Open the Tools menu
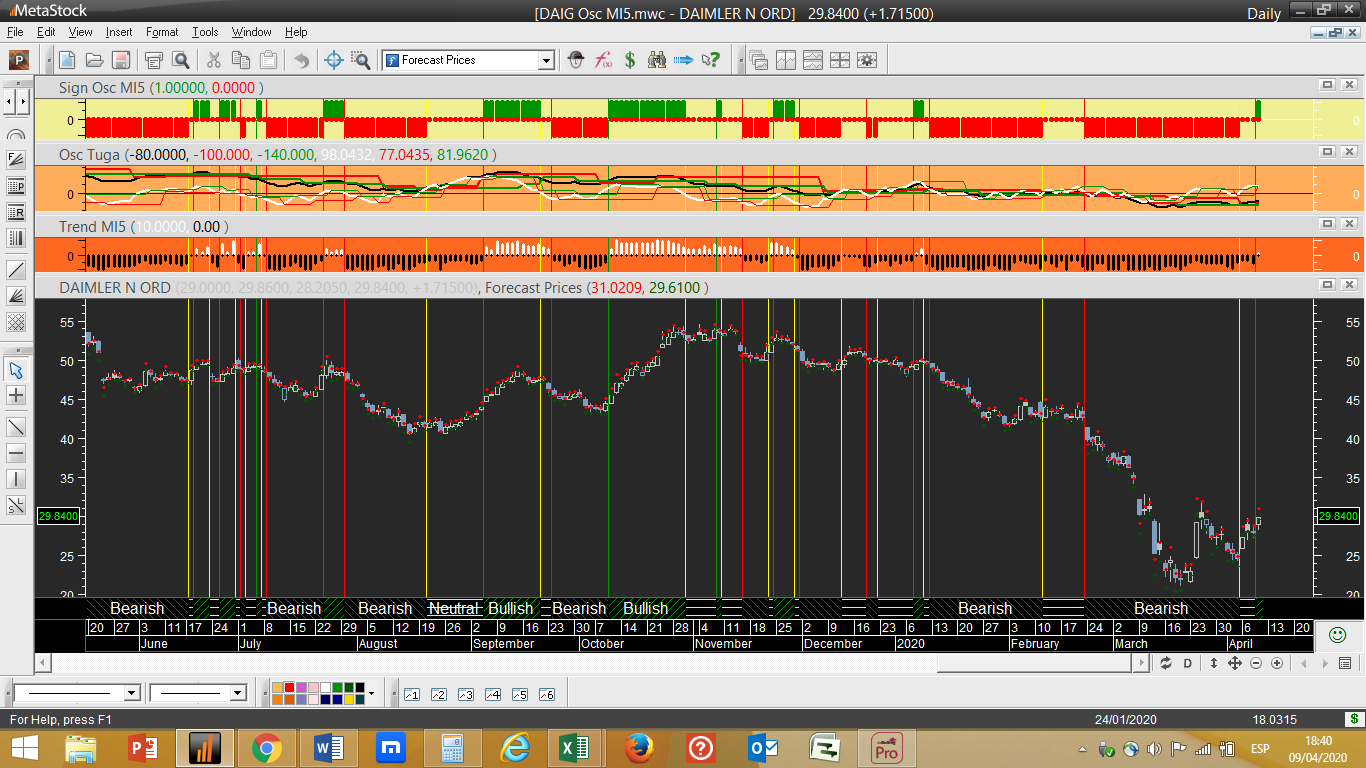 pyautogui.click(x=205, y=32)
